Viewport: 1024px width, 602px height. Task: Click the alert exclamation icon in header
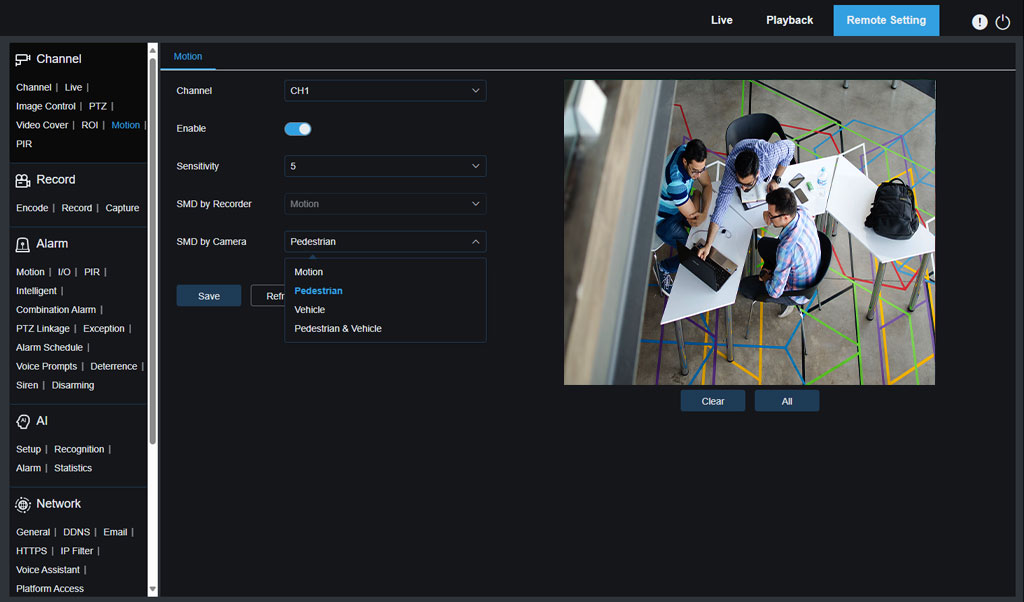pos(979,21)
